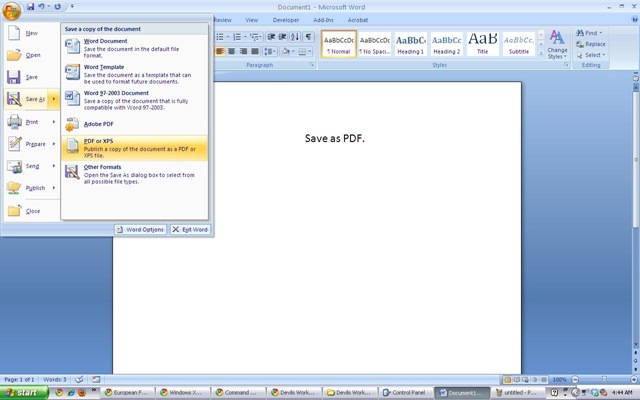Switch to the Add-Ins ribbon tab
Viewport: 640px width, 400px height.
pos(323,20)
